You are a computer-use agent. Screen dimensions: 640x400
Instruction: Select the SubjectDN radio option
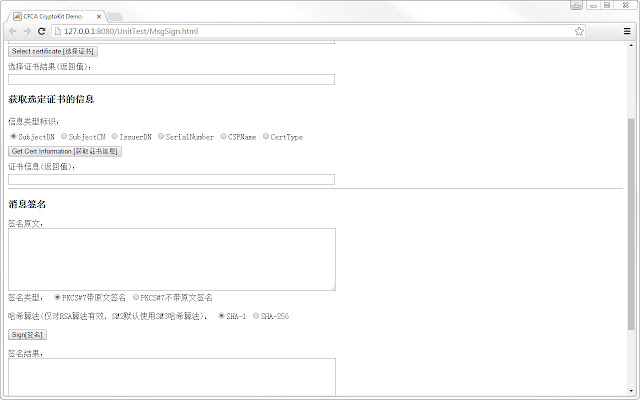13,136
